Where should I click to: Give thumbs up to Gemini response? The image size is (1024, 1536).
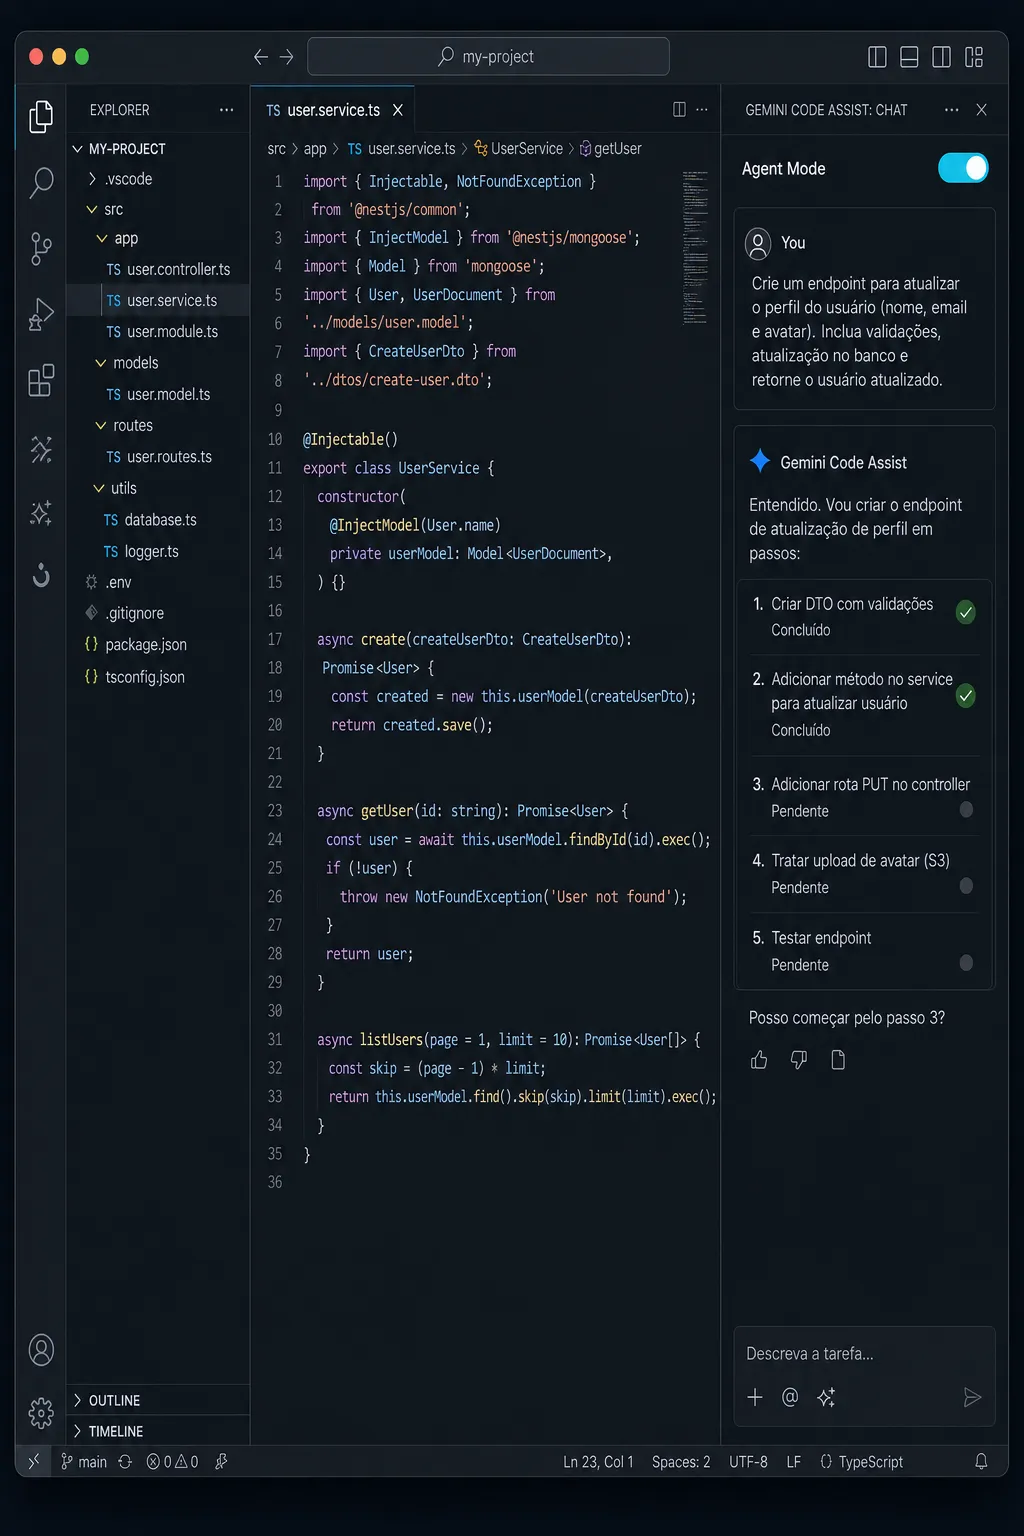point(759,1060)
